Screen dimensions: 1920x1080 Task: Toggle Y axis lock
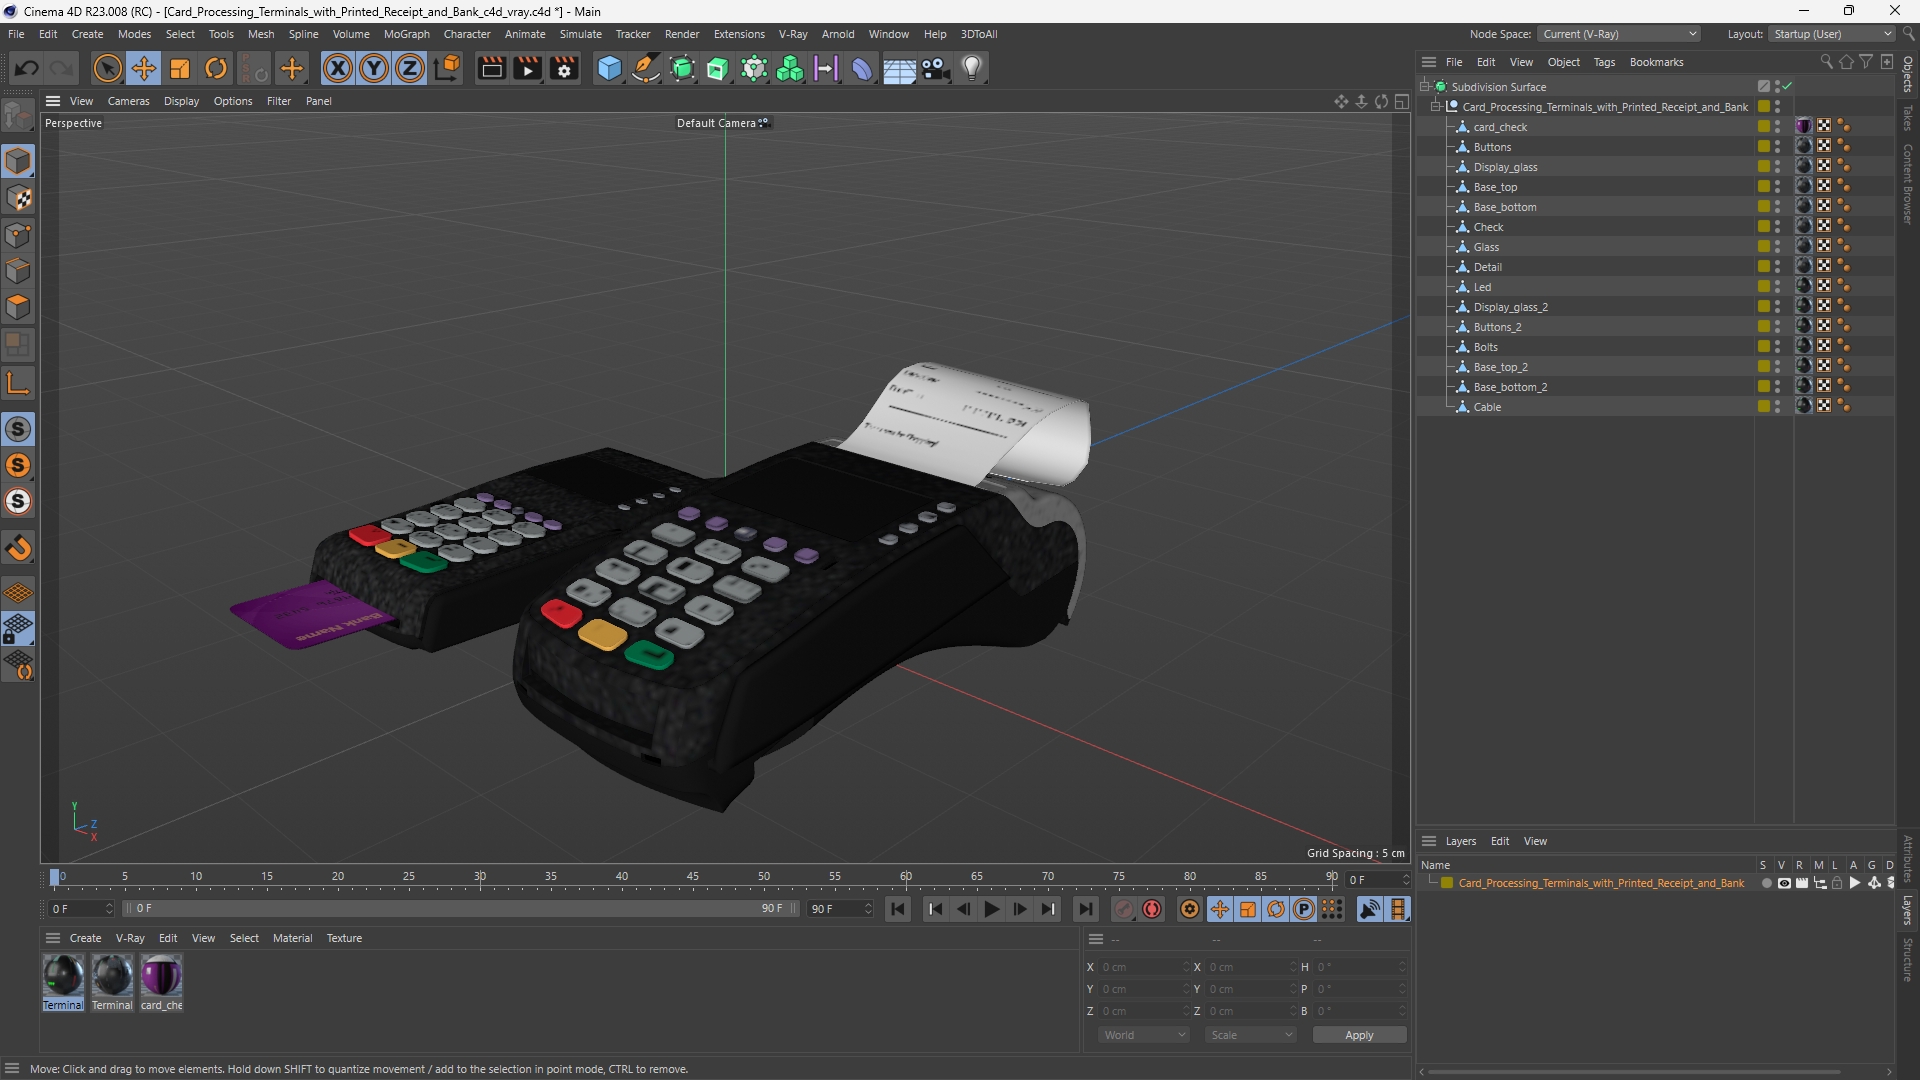point(373,69)
